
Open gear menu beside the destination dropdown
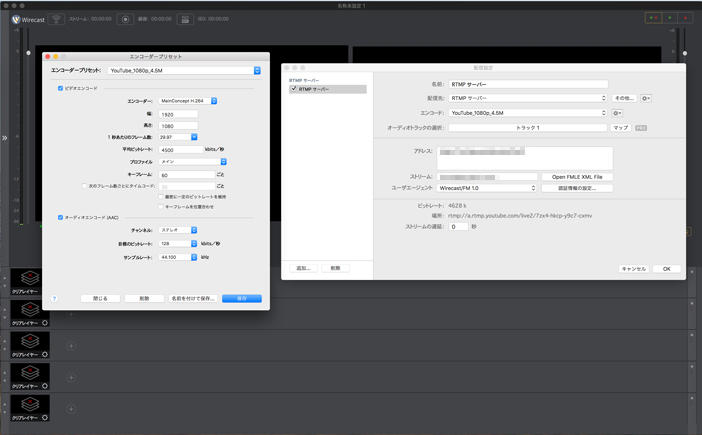[646, 98]
